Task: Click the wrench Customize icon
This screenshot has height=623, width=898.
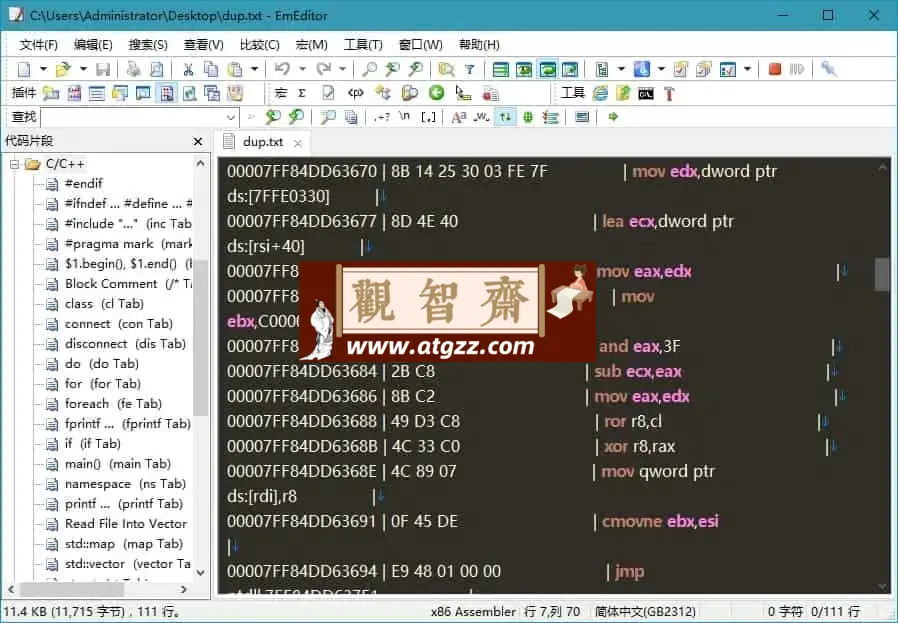Action: [828, 69]
